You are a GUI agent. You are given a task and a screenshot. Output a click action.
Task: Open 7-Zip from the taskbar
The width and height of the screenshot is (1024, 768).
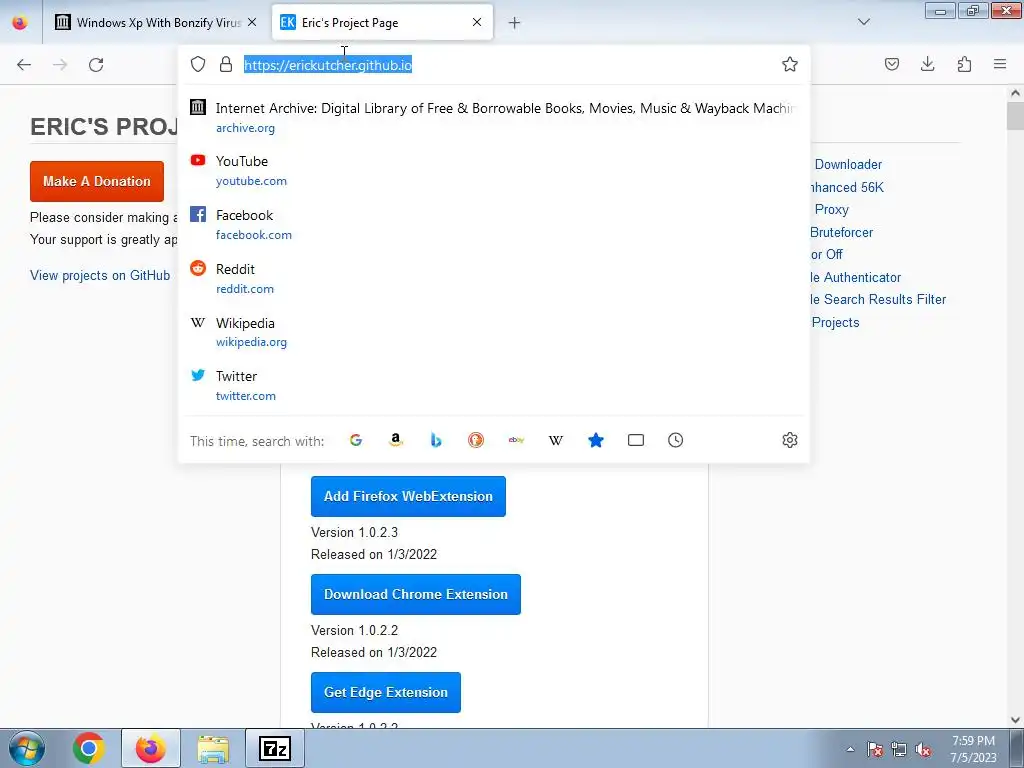275,748
